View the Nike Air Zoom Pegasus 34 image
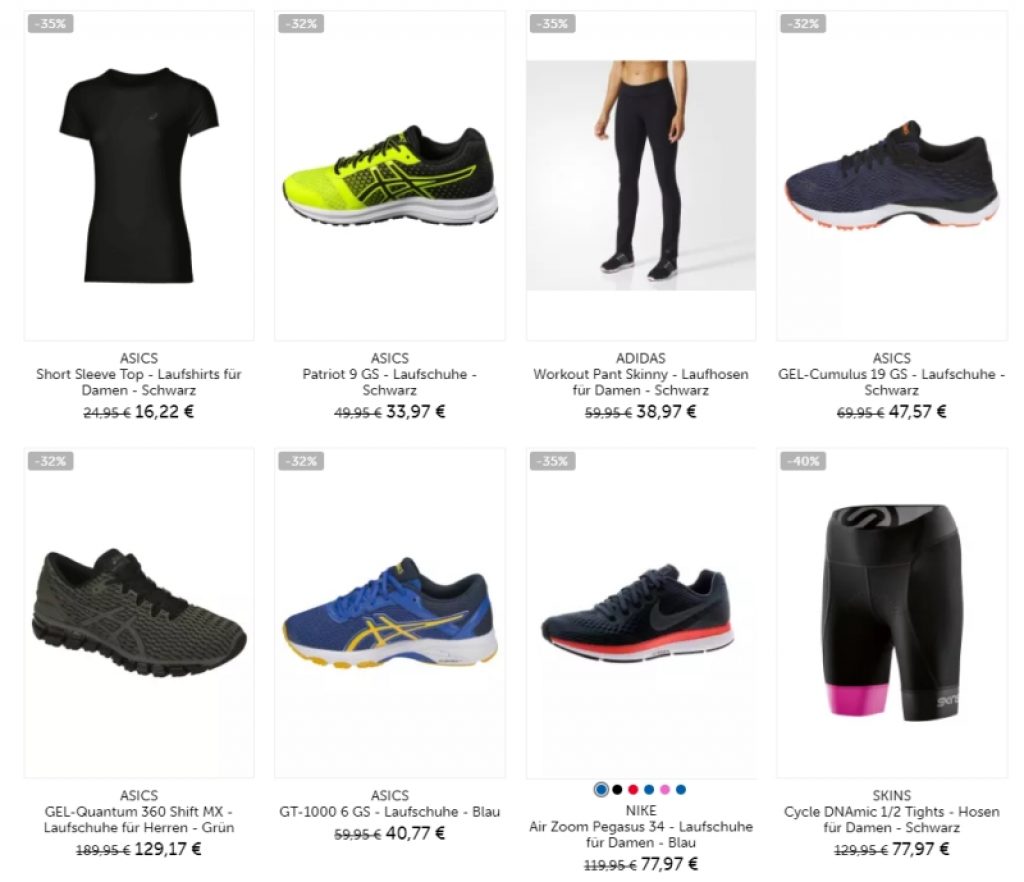The width and height of the screenshot is (1024, 882). 641,612
